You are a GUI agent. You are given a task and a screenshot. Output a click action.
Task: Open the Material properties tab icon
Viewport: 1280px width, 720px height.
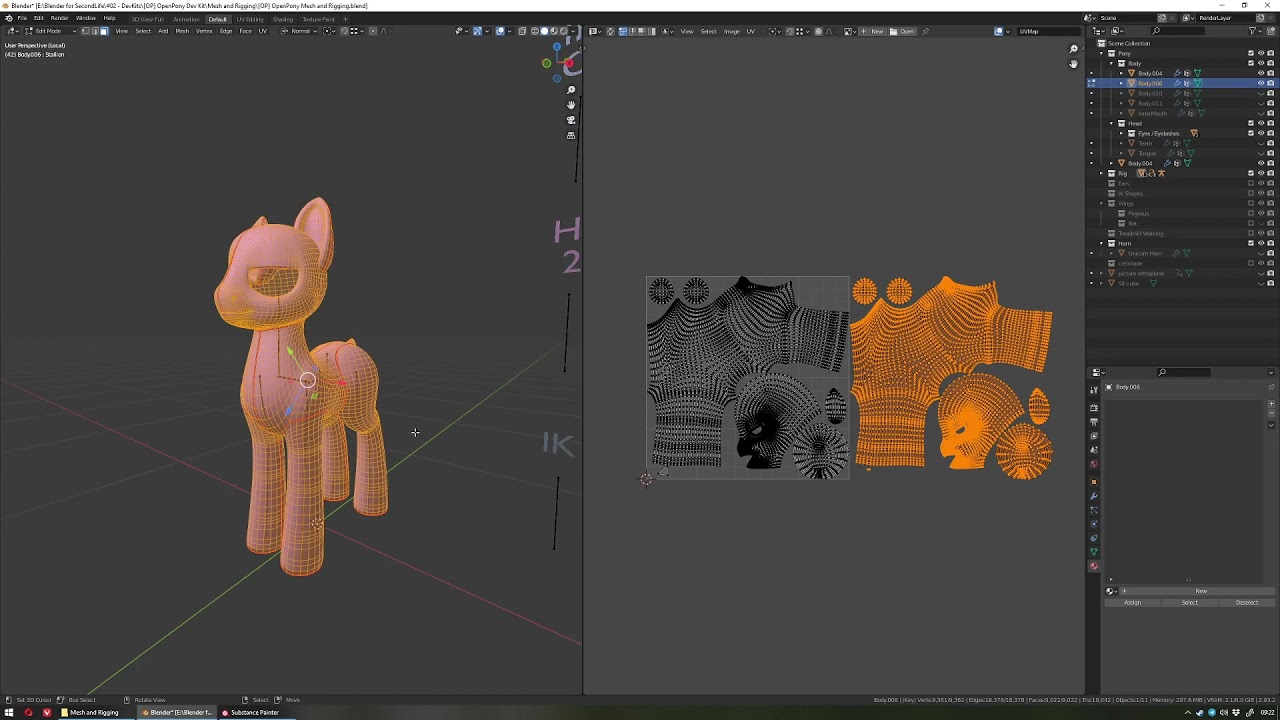pyautogui.click(x=1094, y=566)
